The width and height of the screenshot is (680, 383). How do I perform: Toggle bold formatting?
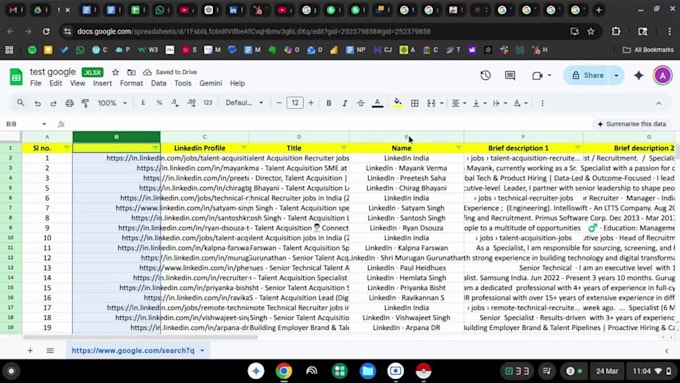click(329, 103)
